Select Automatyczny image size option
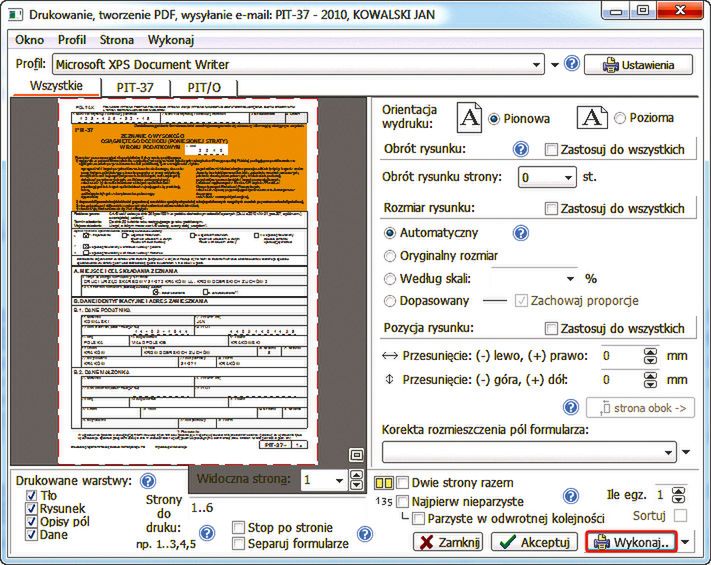 [x=390, y=233]
